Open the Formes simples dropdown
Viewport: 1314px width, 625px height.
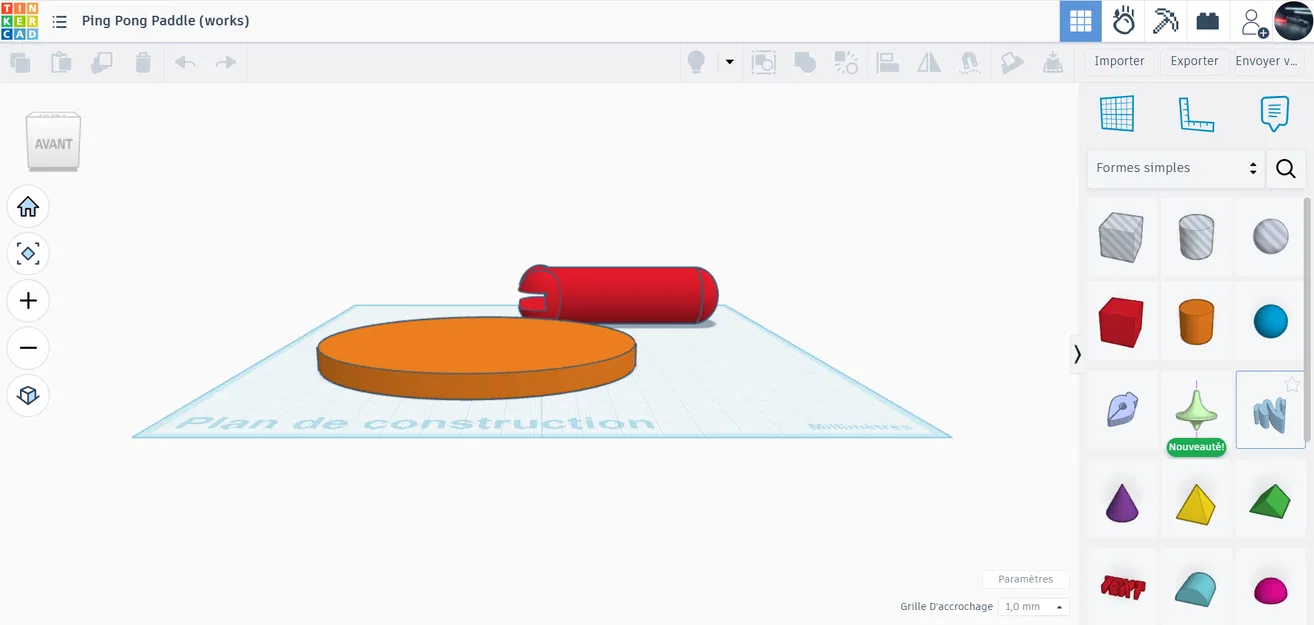tap(1175, 168)
